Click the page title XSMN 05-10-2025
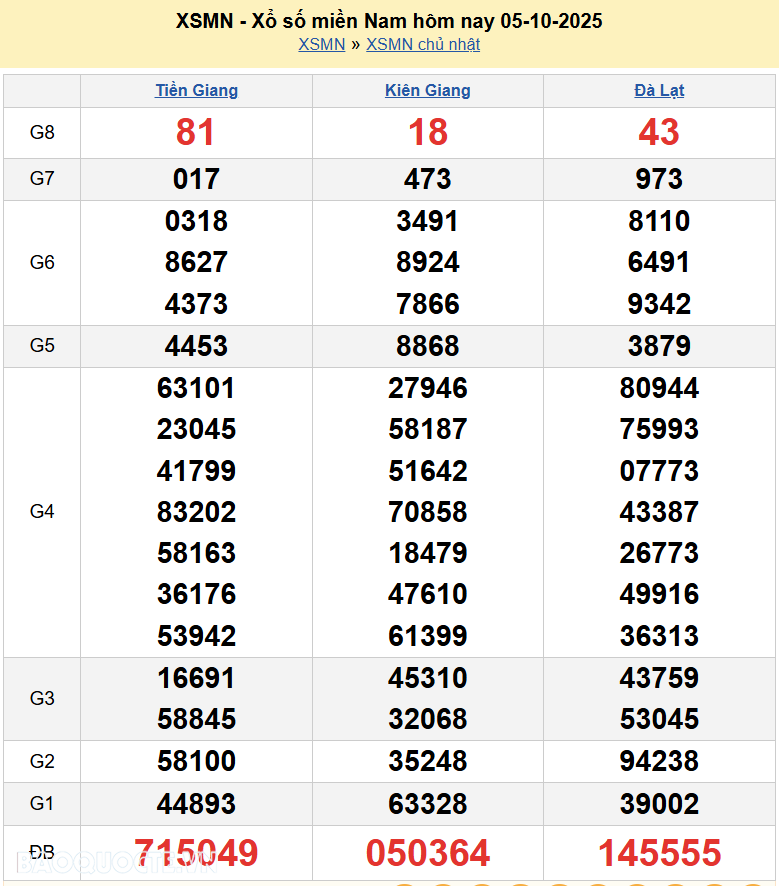The image size is (779, 886). pos(389,21)
